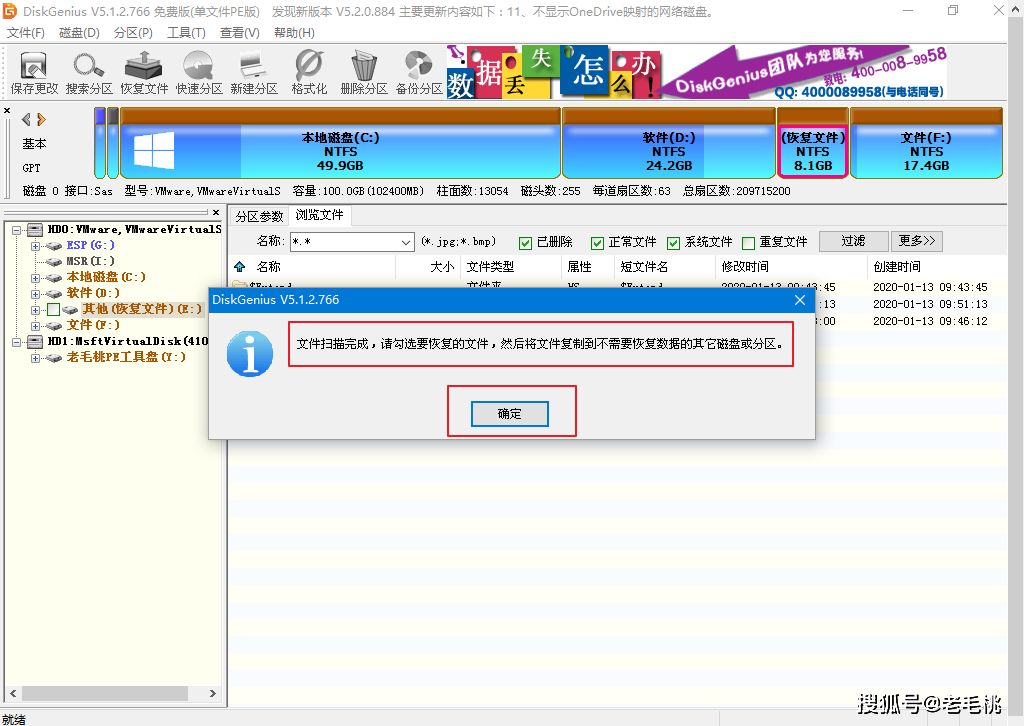Sort by the 创建时间 column header
1024x726 pixels.
click(x=897, y=266)
